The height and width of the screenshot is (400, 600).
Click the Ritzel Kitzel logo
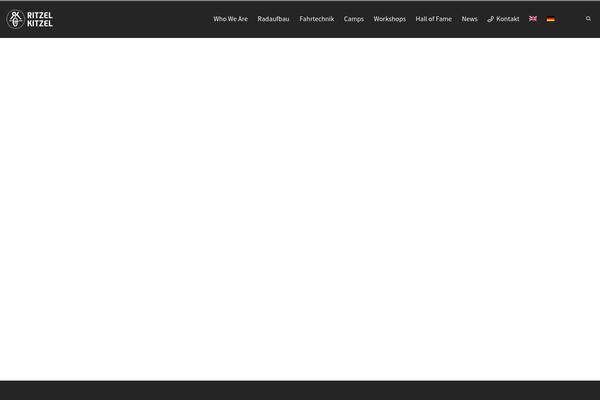pyautogui.click(x=30, y=19)
